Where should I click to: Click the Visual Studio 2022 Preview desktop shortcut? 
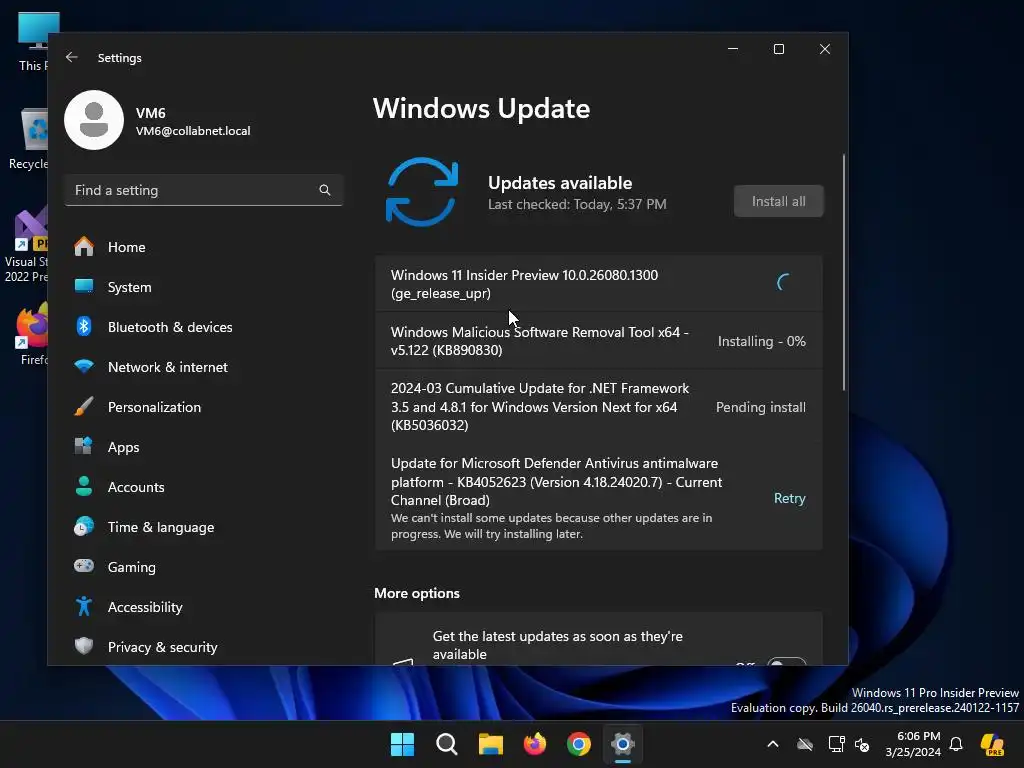click(x=26, y=245)
